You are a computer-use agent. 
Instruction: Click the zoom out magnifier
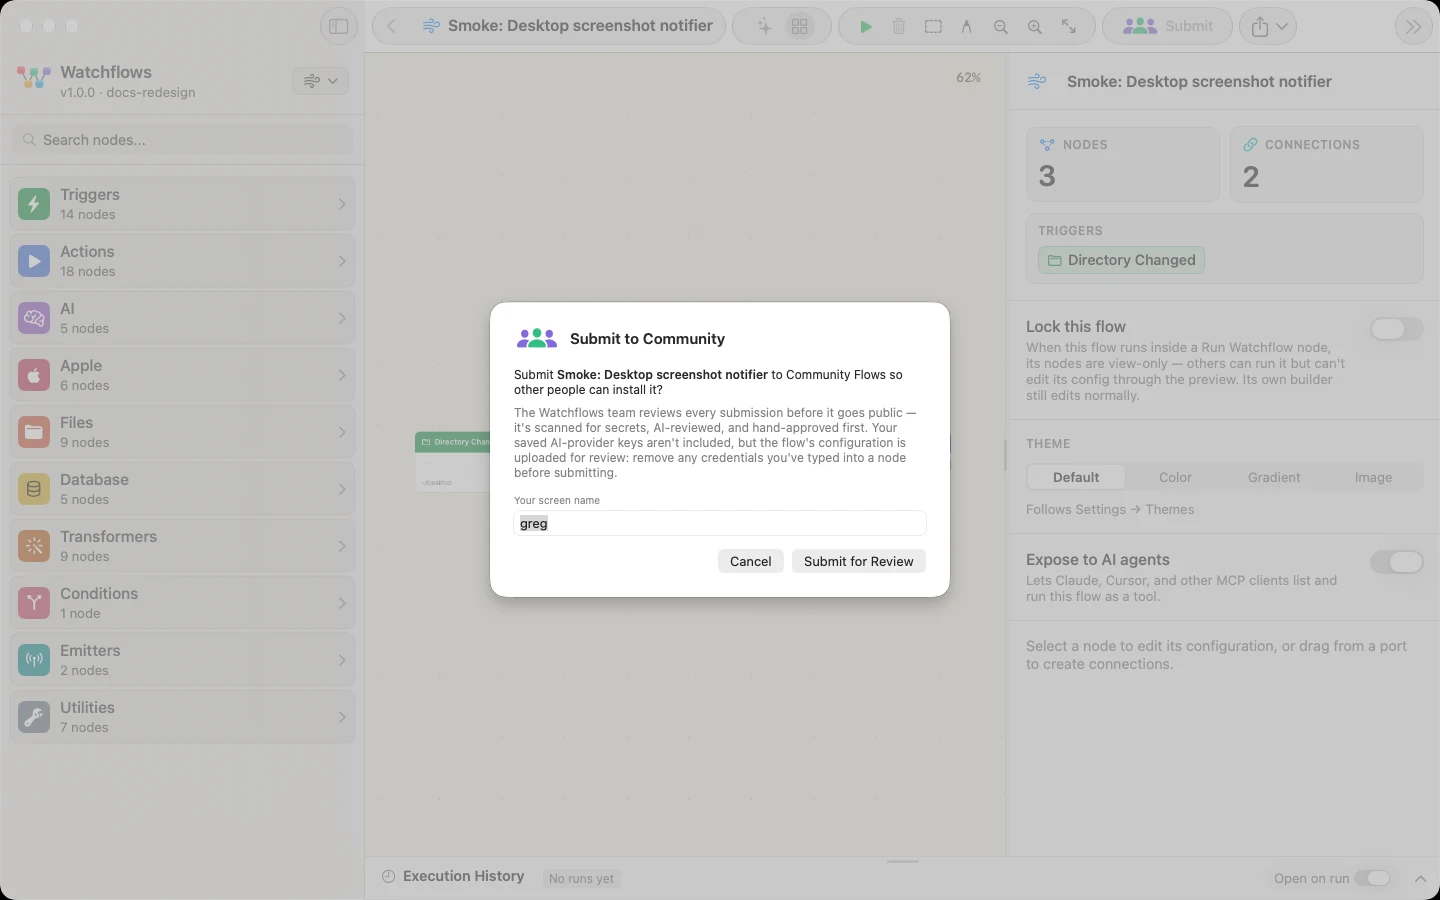click(1000, 27)
